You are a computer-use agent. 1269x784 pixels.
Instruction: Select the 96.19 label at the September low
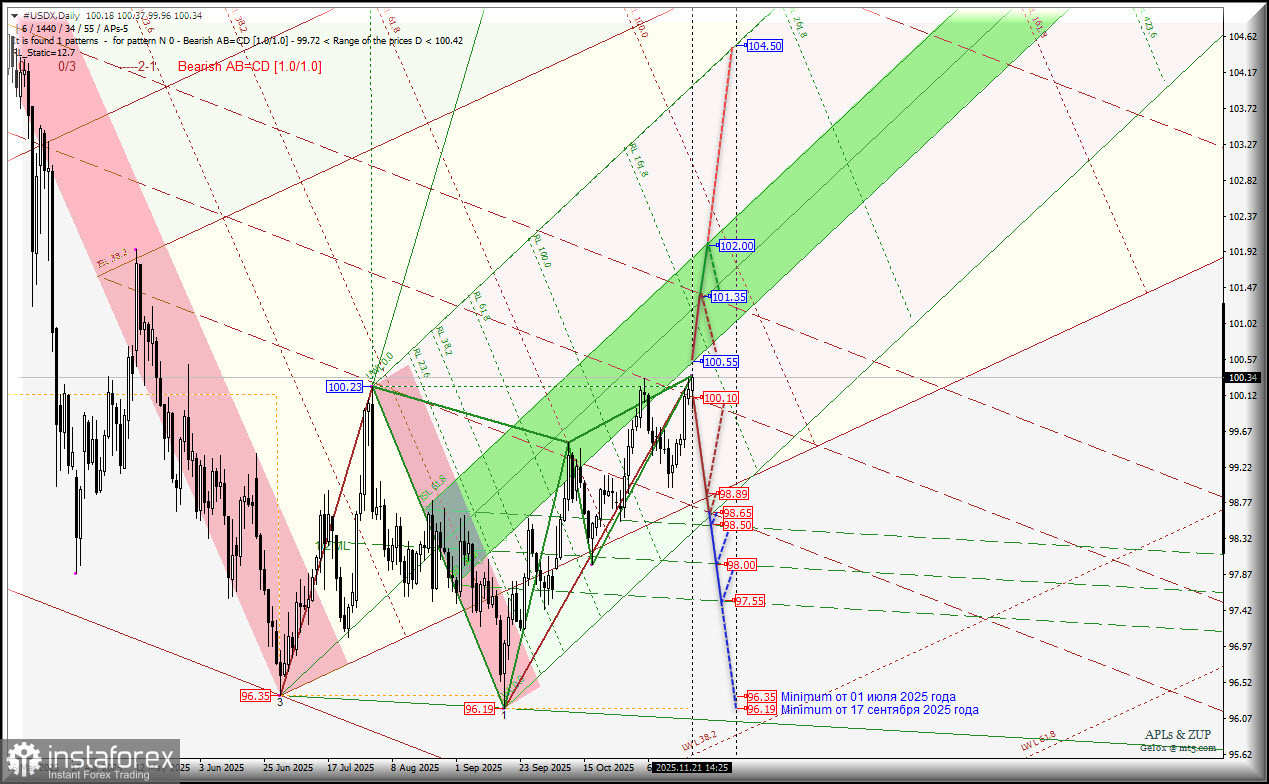point(479,709)
